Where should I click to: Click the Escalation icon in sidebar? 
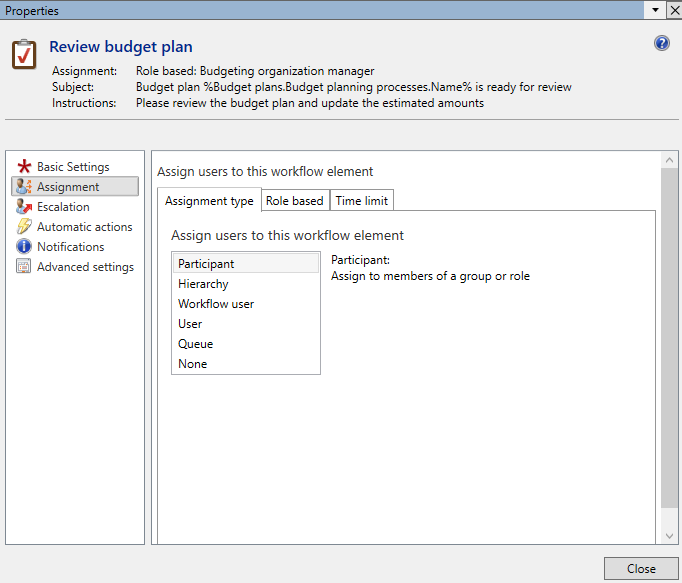click(x=24, y=207)
